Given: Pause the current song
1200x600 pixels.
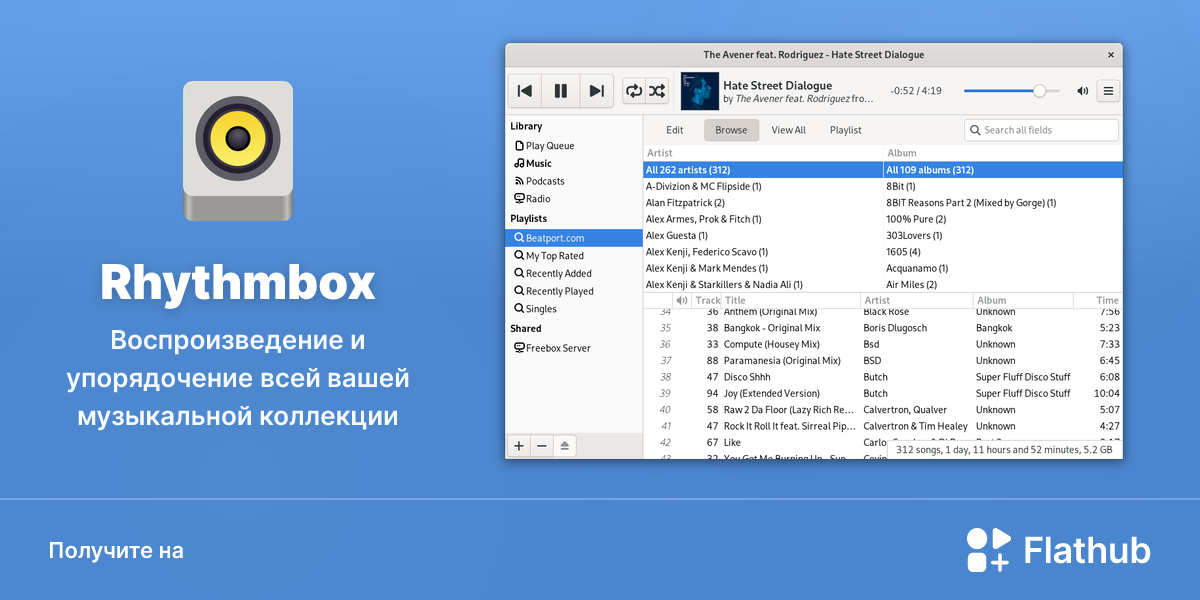Looking at the screenshot, I should (x=560, y=91).
